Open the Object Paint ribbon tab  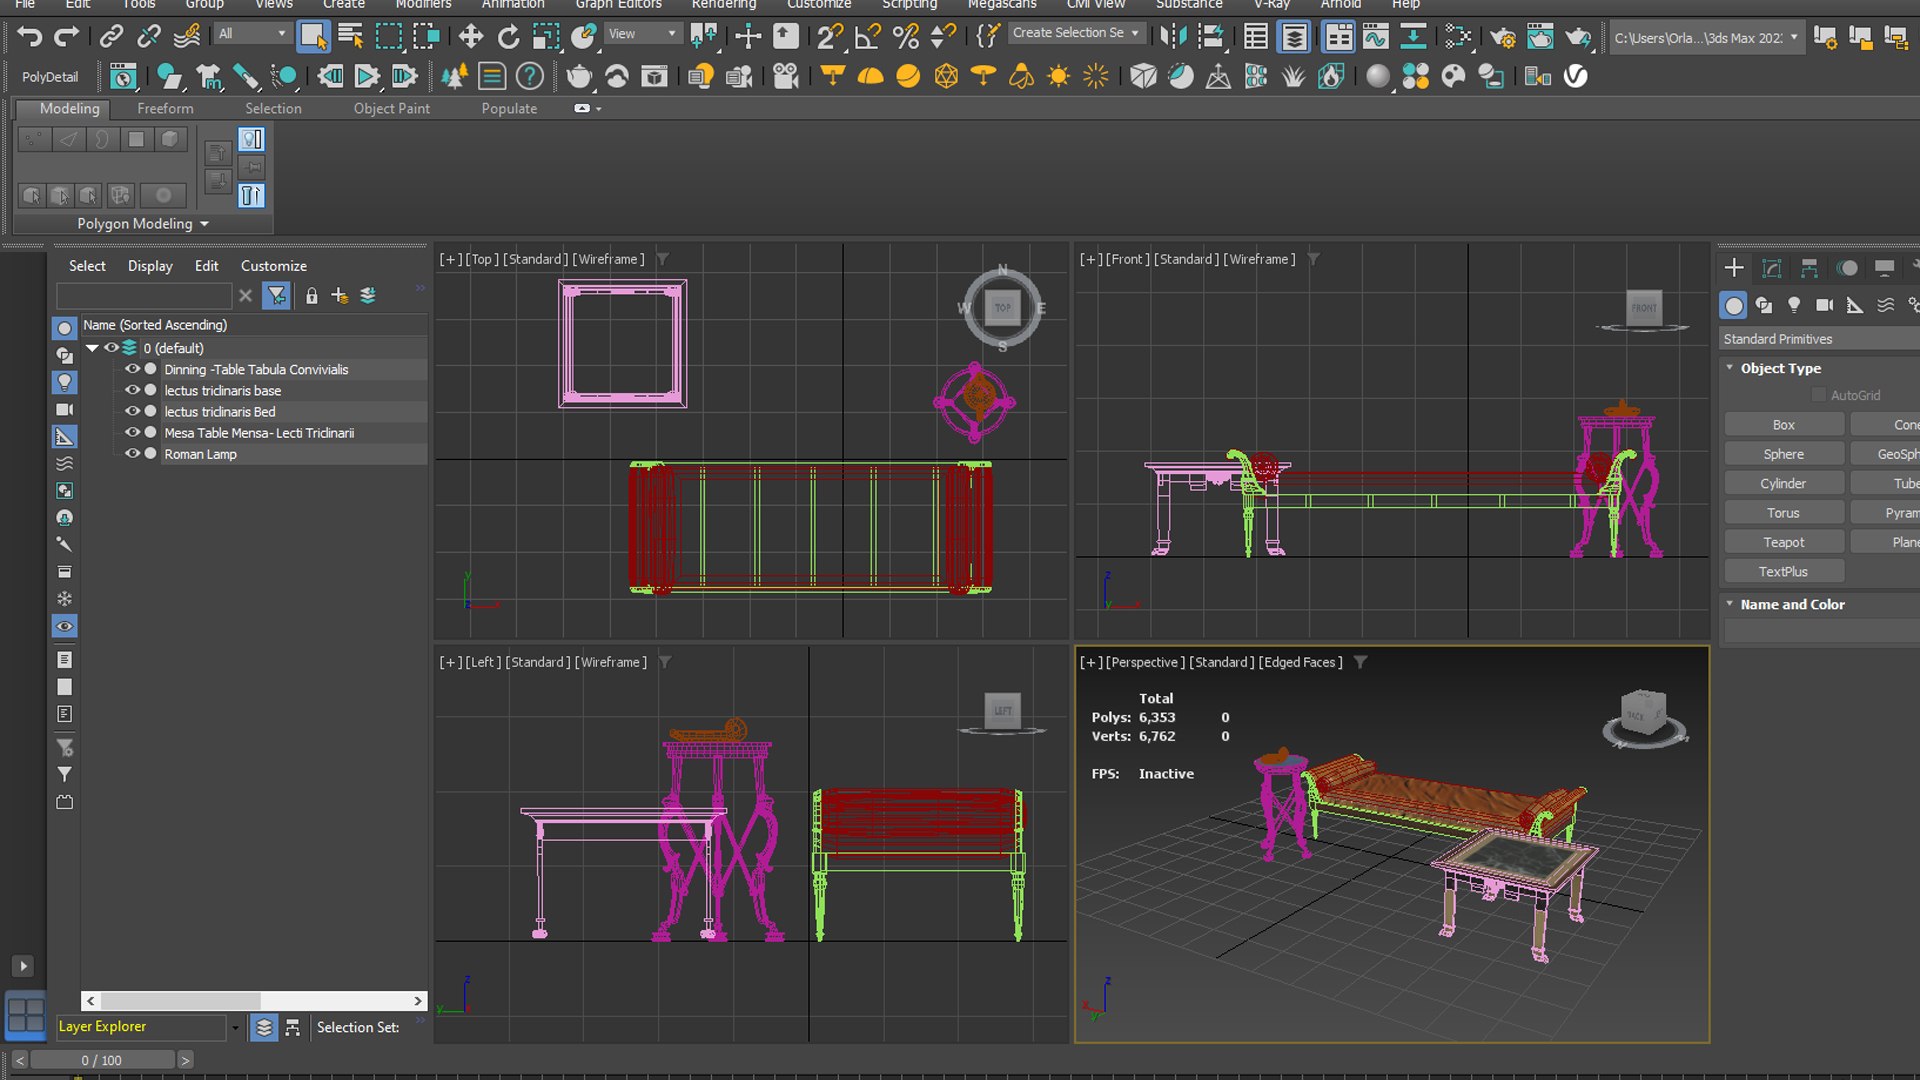391,108
